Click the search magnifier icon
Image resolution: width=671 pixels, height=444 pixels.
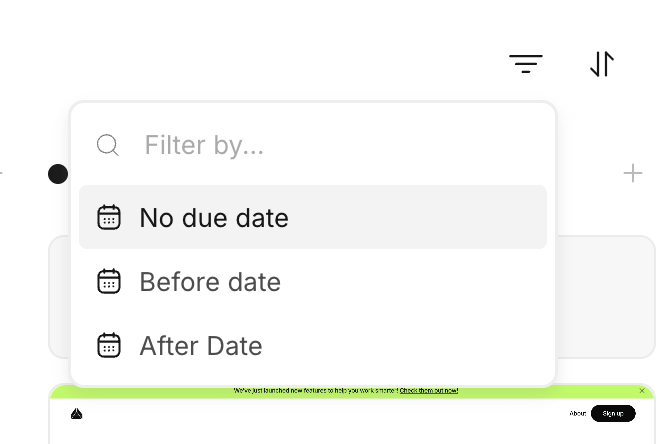click(x=108, y=146)
